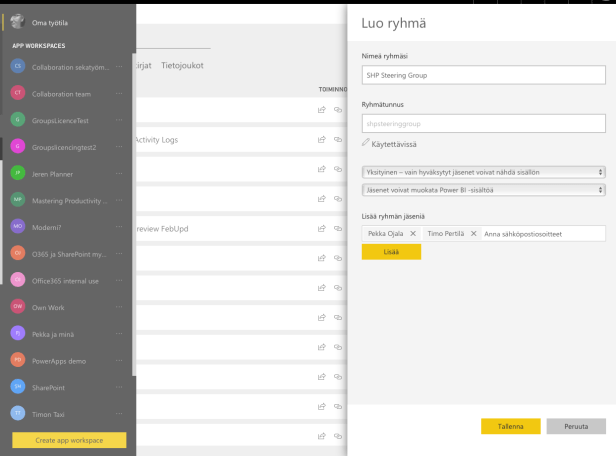Select Collaboration team workspace avatar CT
This screenshot has height=456, width=616.
tap(18, 93)
